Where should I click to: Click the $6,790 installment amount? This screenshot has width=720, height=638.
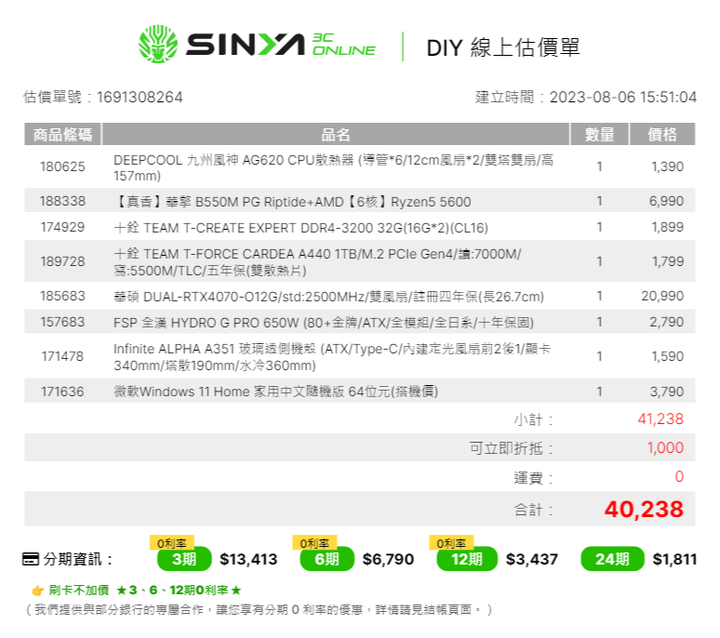tap(388, 559)
